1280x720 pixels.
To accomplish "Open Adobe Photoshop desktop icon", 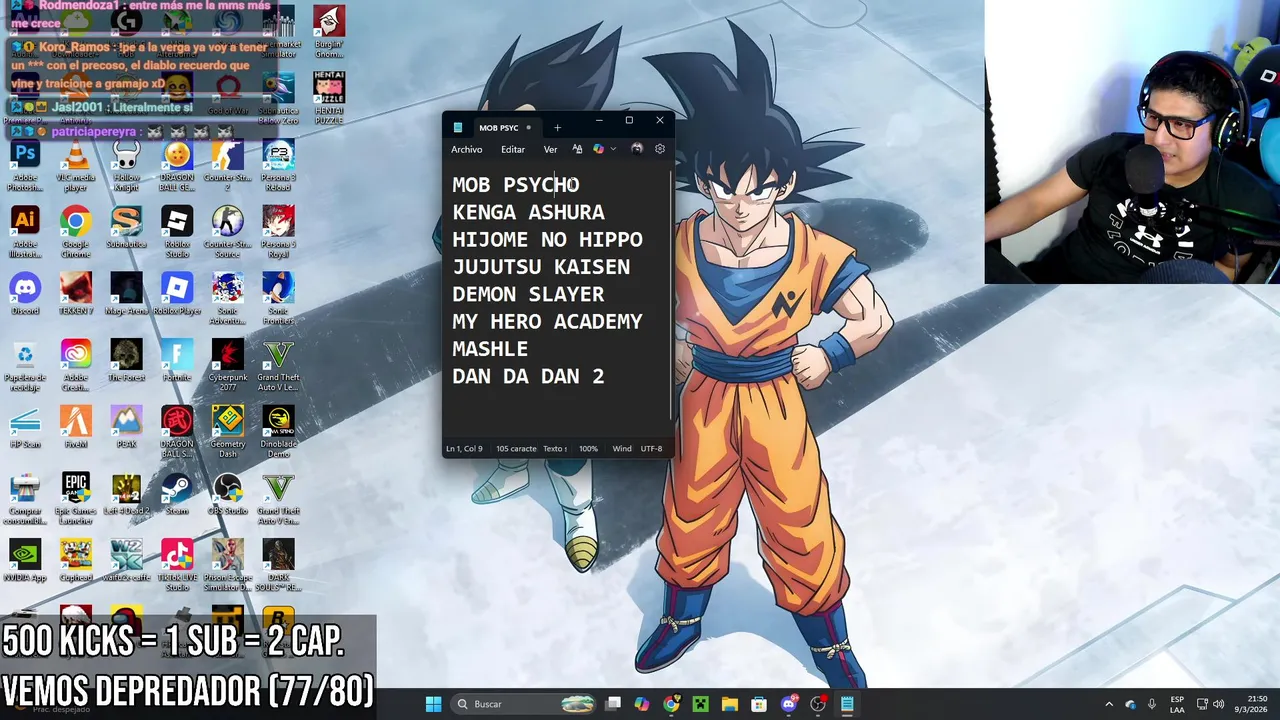I will pyautogui.click(x=25, y=166).
